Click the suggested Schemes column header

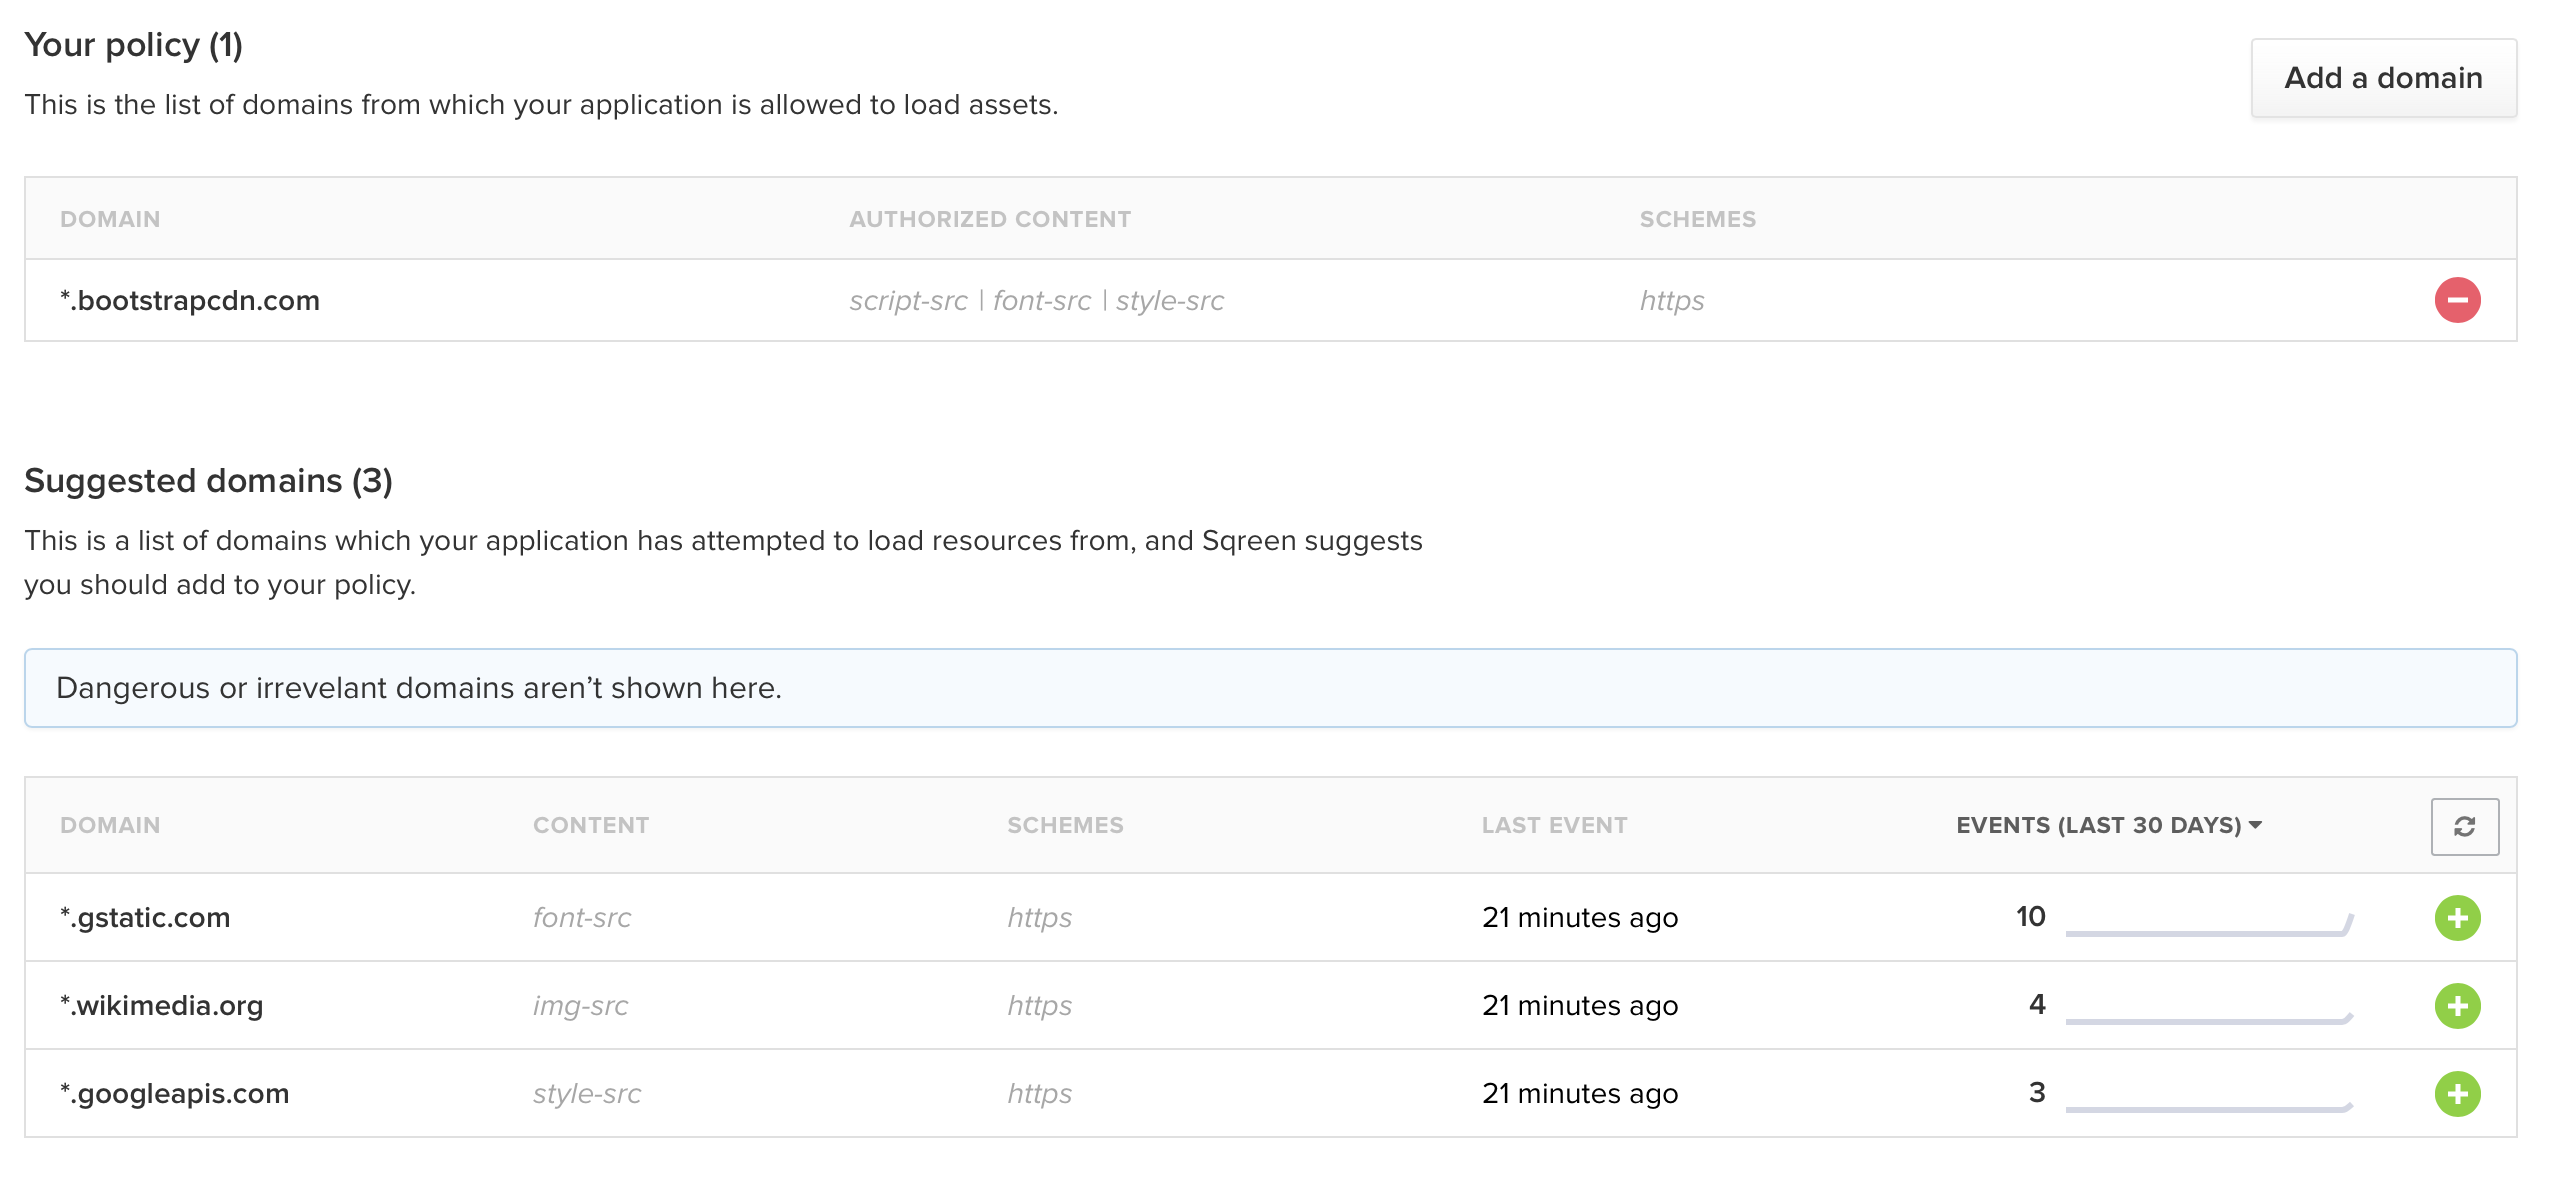(x=1064, y=825)
